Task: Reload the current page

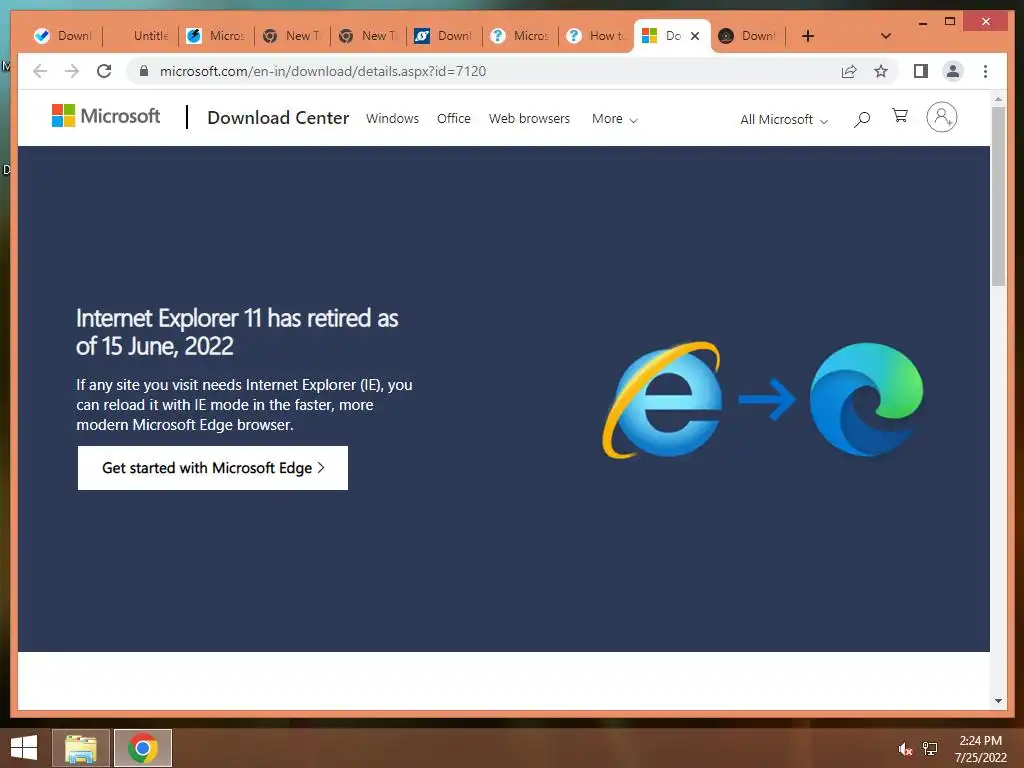Action: [x=104, y=71]
